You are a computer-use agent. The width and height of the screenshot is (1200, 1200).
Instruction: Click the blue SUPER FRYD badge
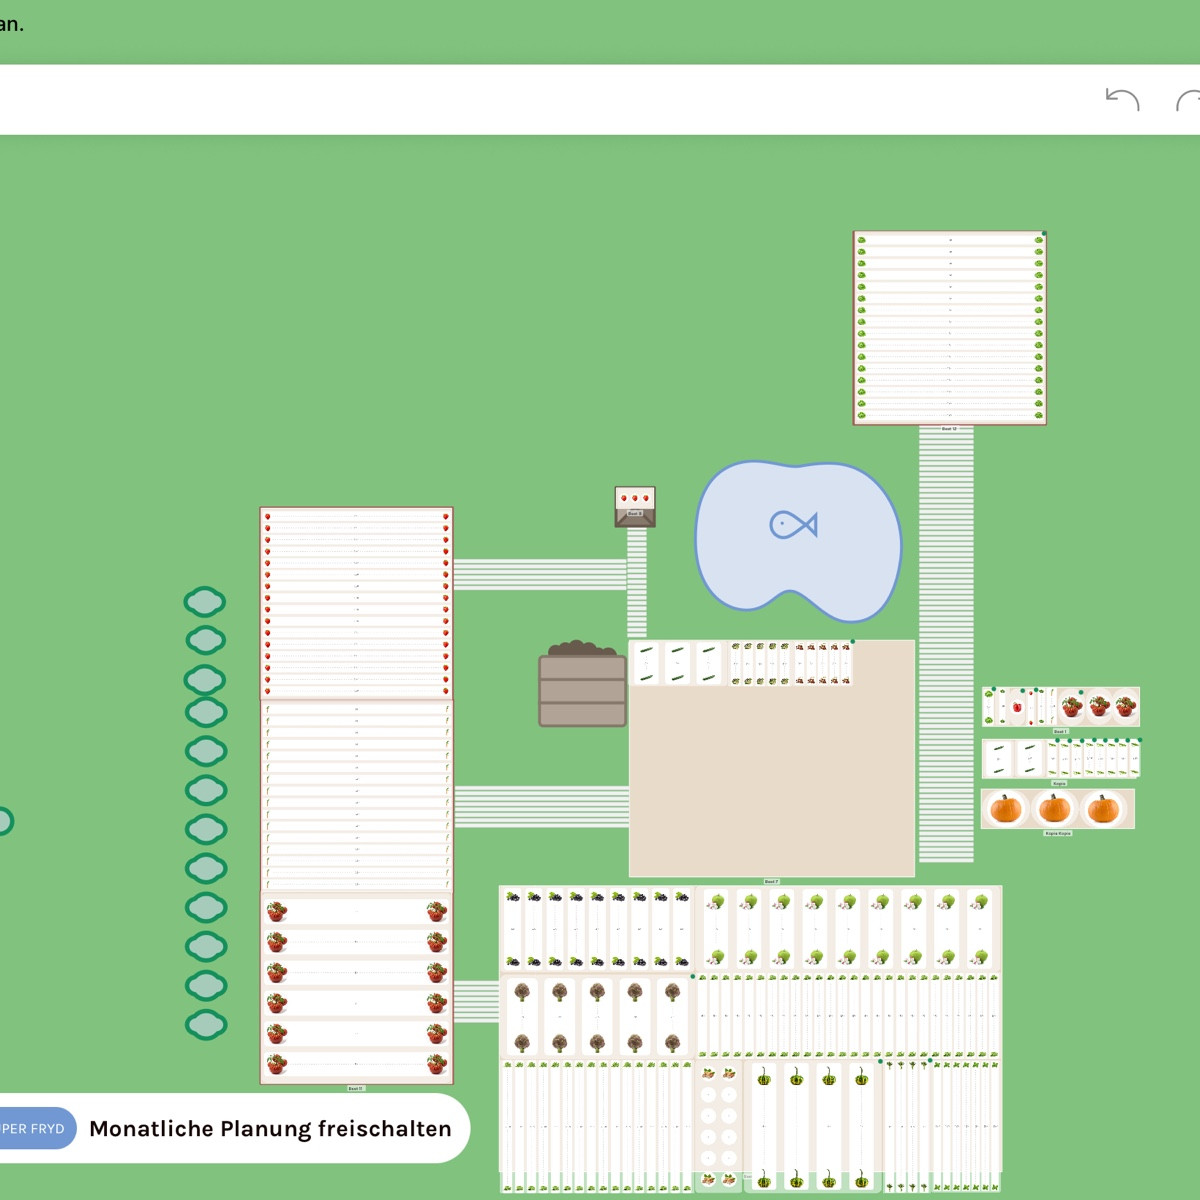pyautogui.click(x=35, y=1129)
